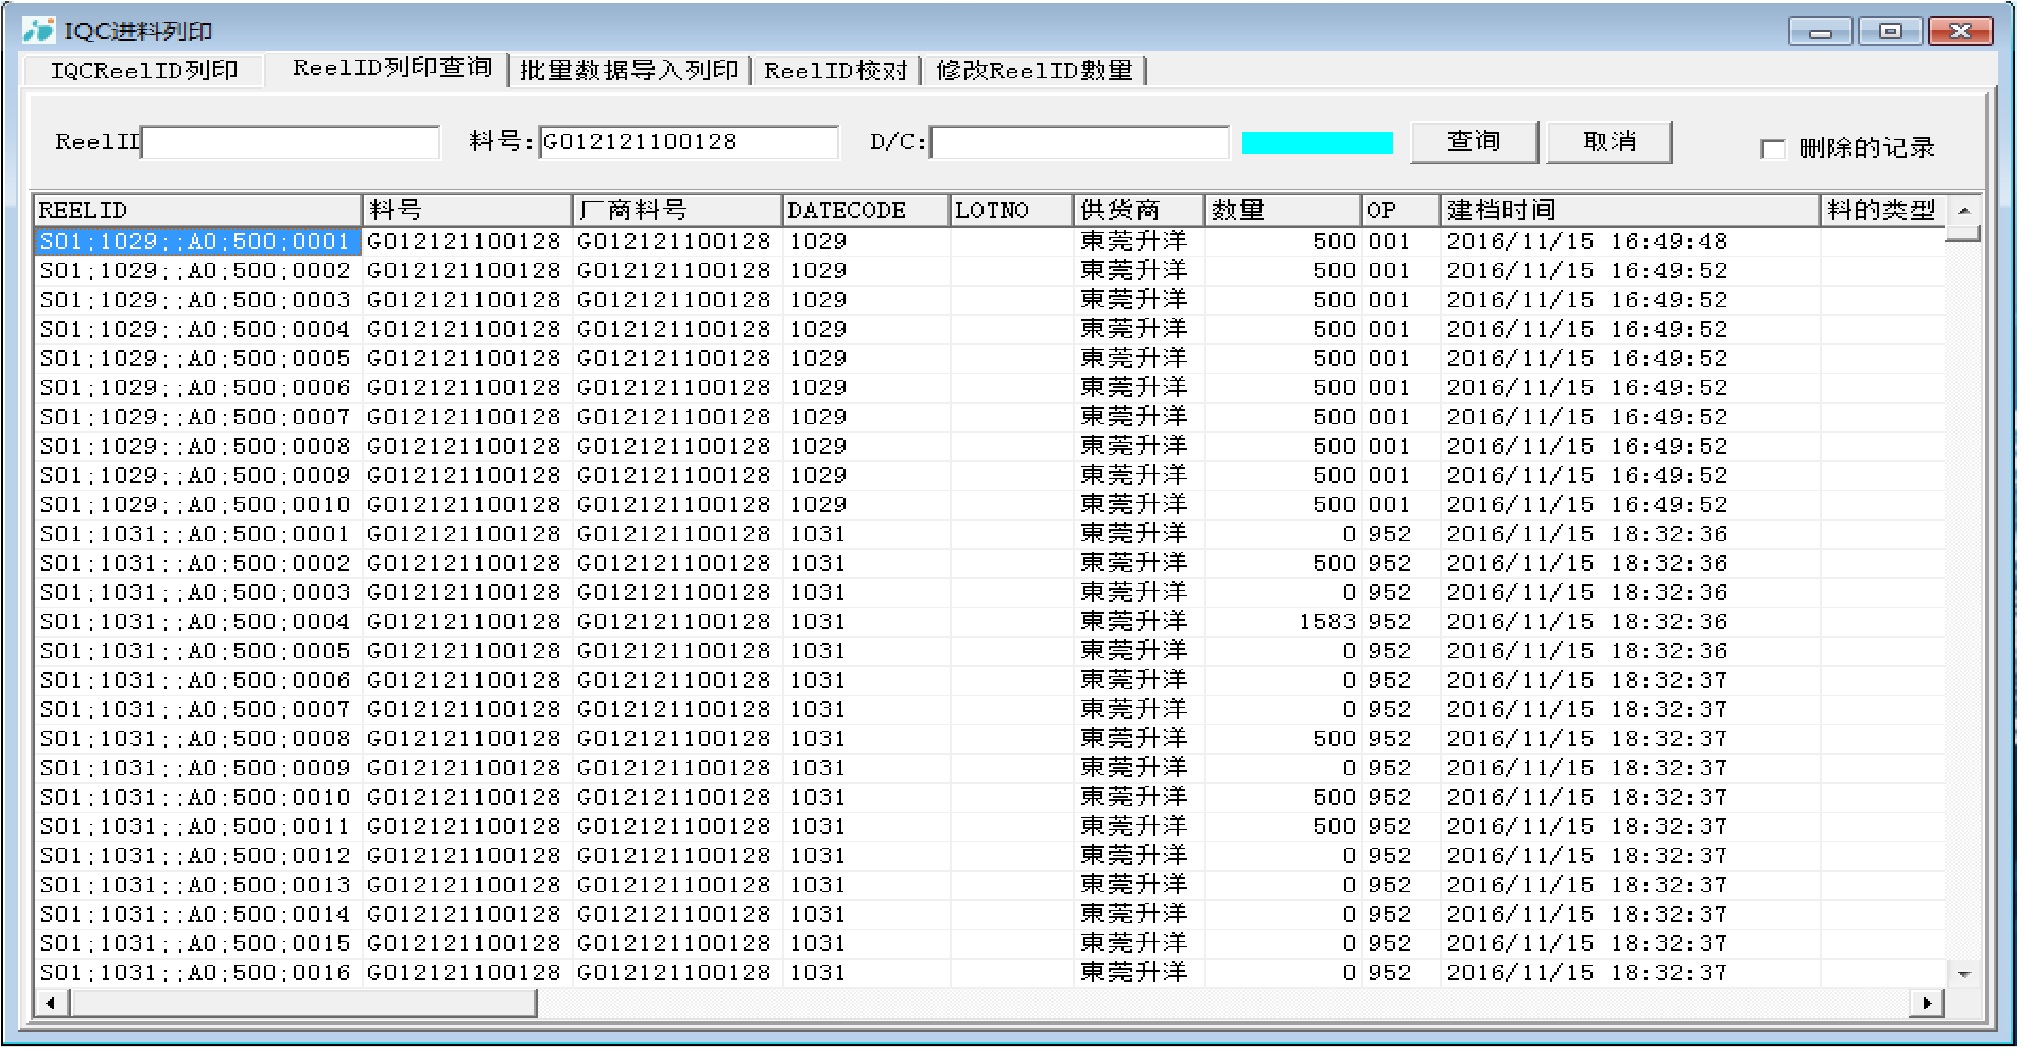Maximize the IQC进料列印 window

click(x=1889, y=32)
